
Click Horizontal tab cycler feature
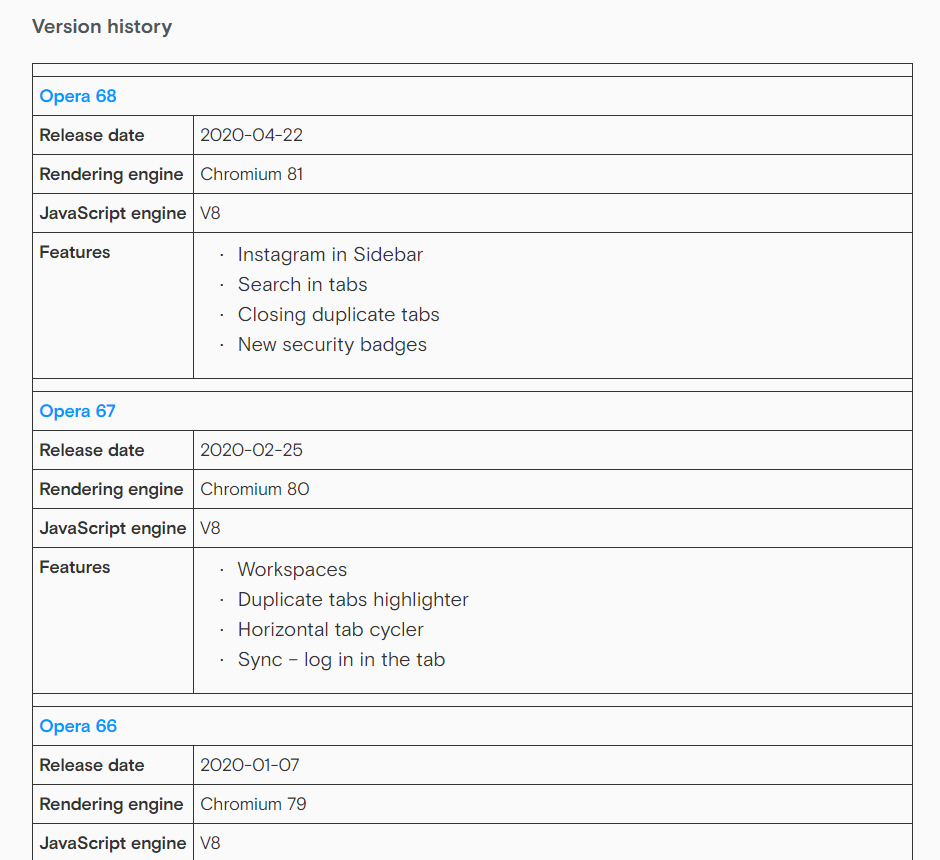pyautogui.click(x=330, y=629)
